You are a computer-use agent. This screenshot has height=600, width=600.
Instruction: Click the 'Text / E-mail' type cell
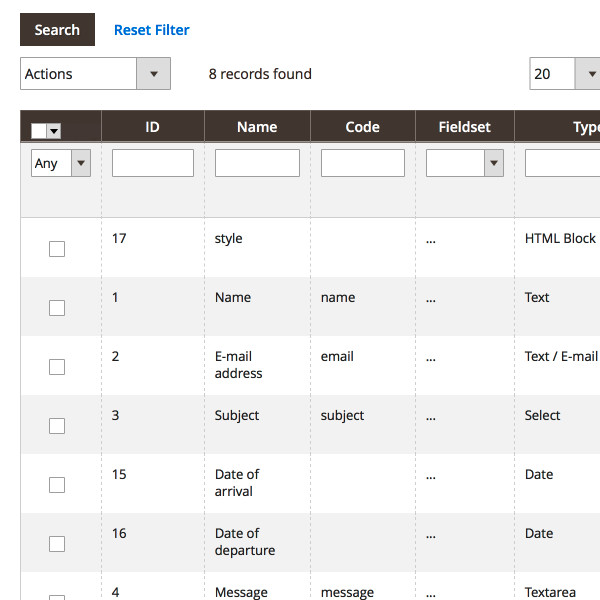point(561,356)
